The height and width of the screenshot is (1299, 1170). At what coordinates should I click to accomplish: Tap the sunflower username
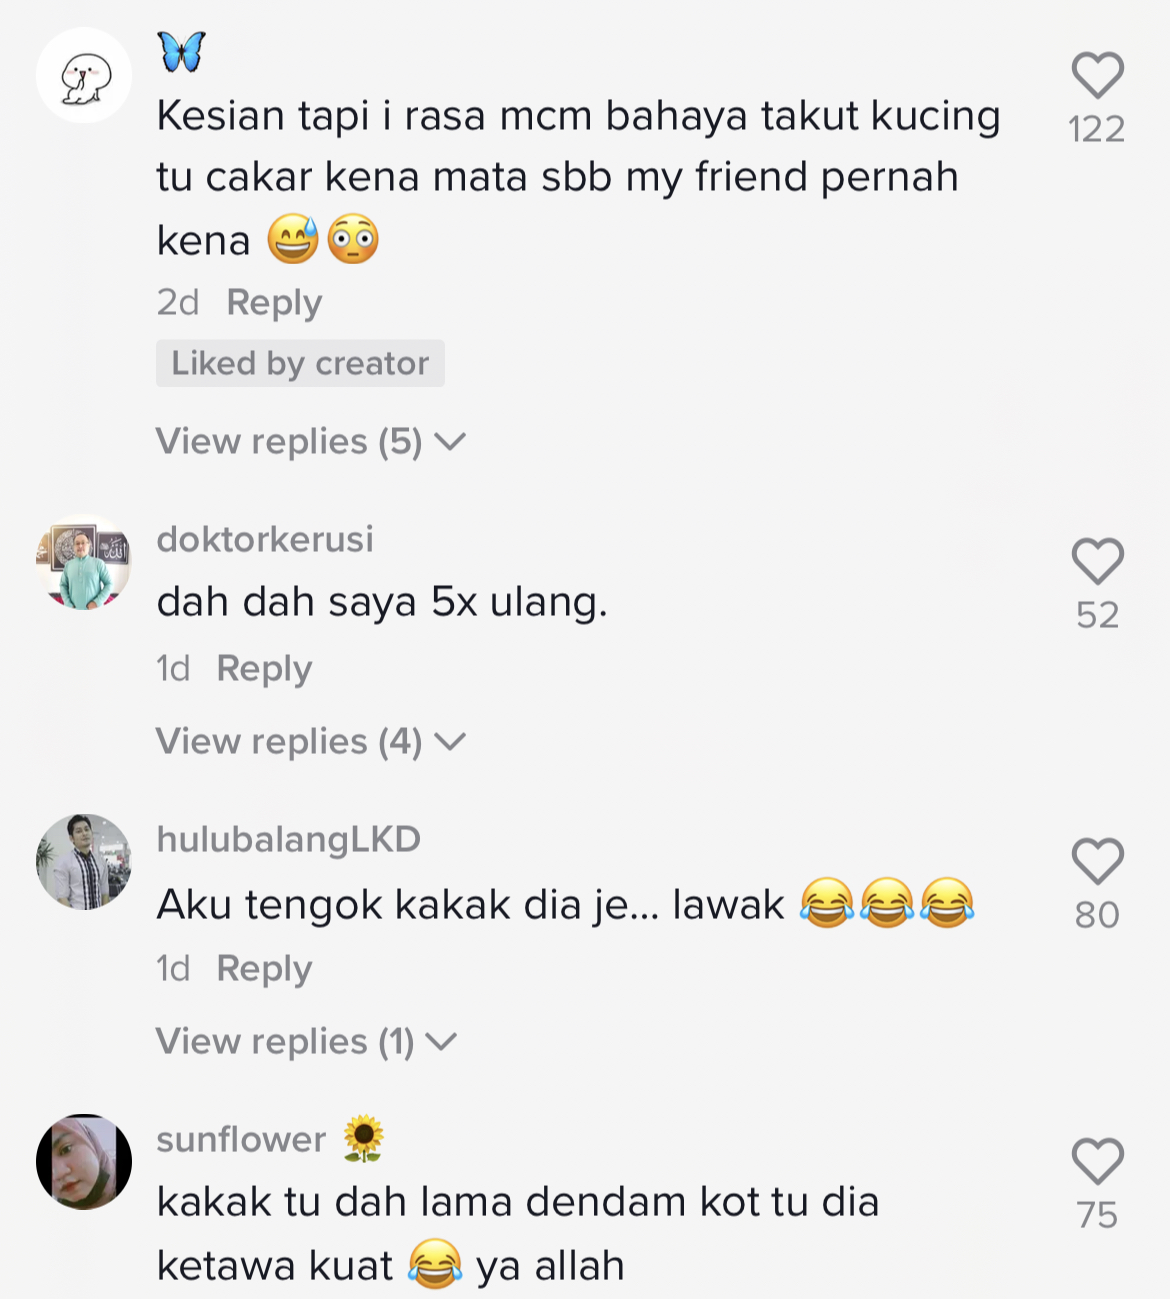click(x=242, y=1140)
